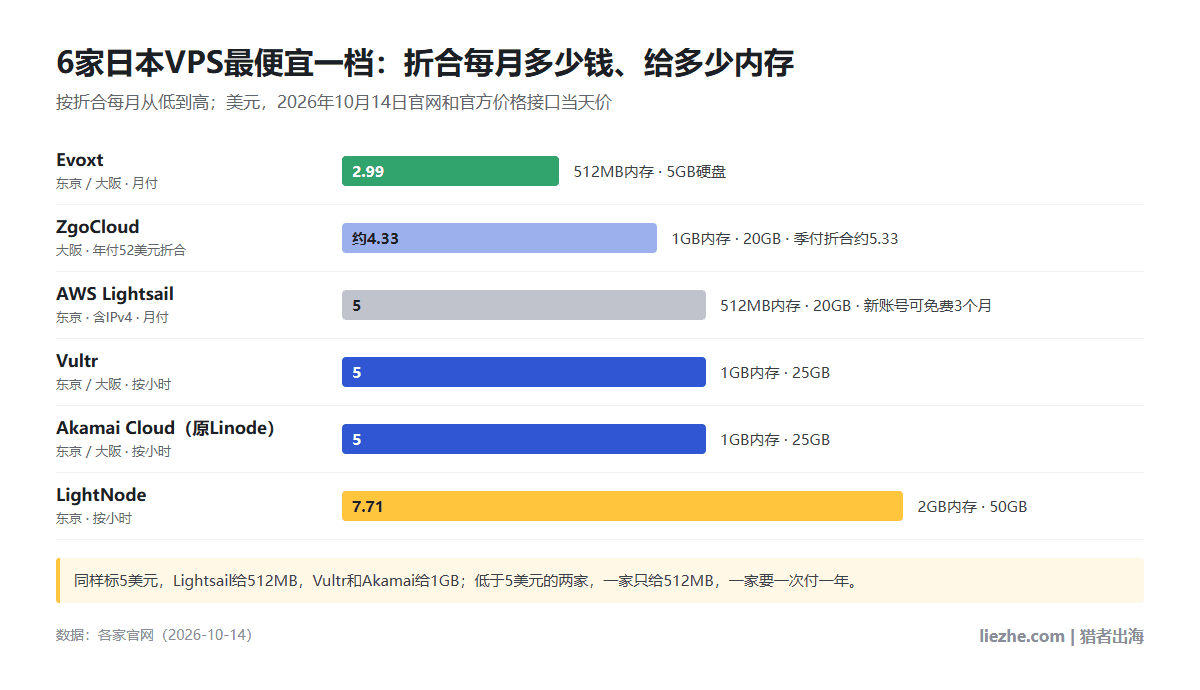Click the Evoxt spec 512MB内存 · 5GB硬盘
This screenshot has height=690, width=1200.
650,172
